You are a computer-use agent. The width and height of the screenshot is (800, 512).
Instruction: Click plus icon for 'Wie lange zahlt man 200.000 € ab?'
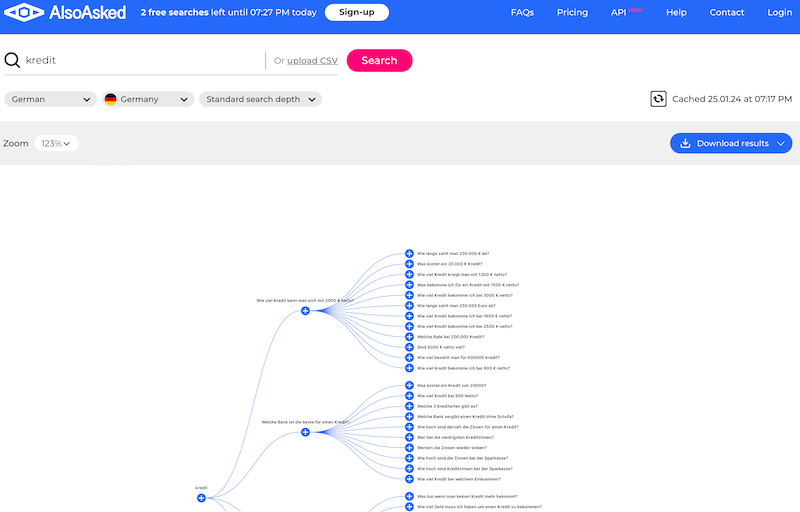(x=409, y=253)
